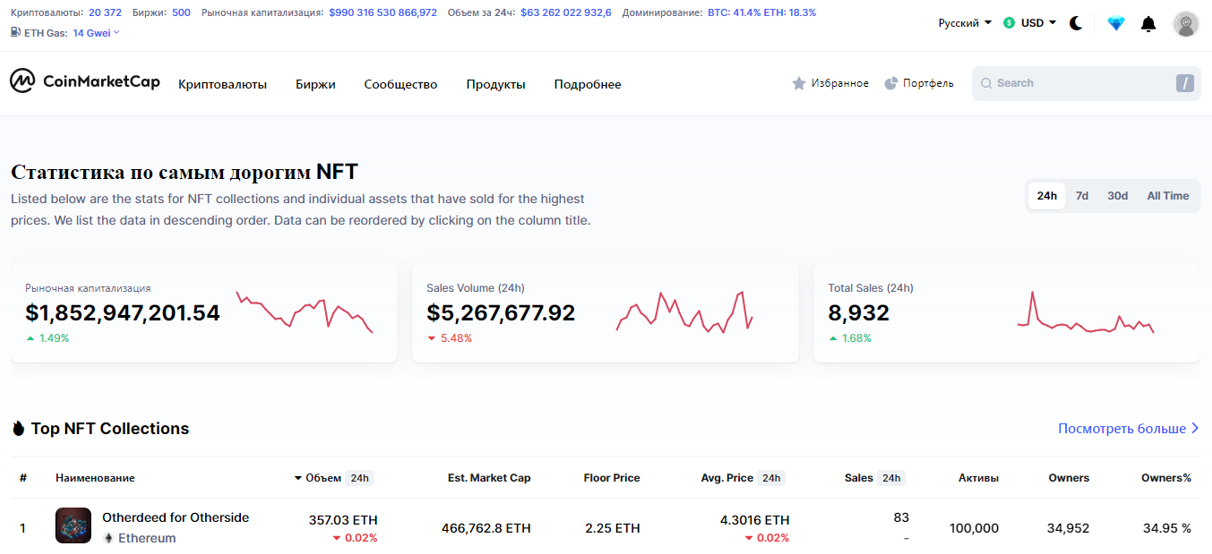Open the Криптовалюты menu
Viewport: 1212px width, 554px height.
click(x=222, y=84)
